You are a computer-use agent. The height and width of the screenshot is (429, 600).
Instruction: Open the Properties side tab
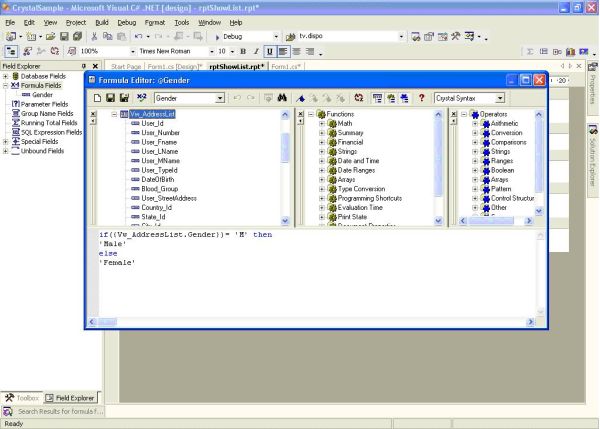[x=593, y=88]
